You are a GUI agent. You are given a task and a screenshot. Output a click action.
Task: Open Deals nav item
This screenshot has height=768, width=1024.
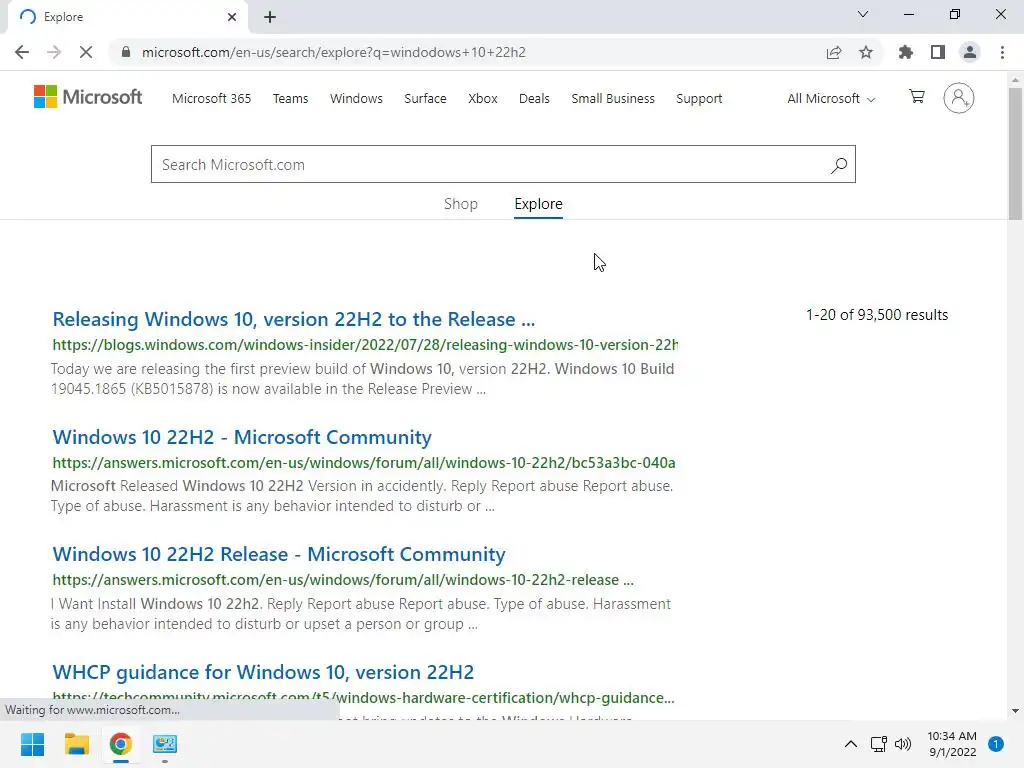[534, 99]
